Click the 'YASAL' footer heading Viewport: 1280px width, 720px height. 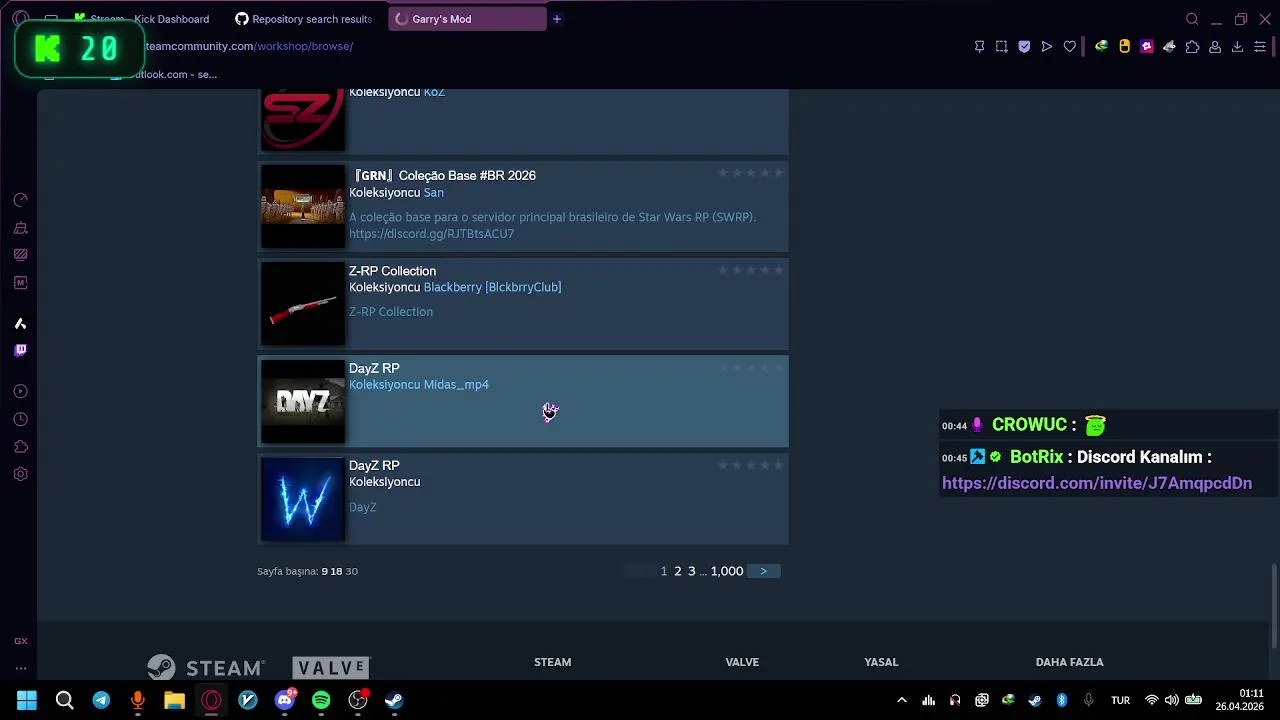point(881,662)
